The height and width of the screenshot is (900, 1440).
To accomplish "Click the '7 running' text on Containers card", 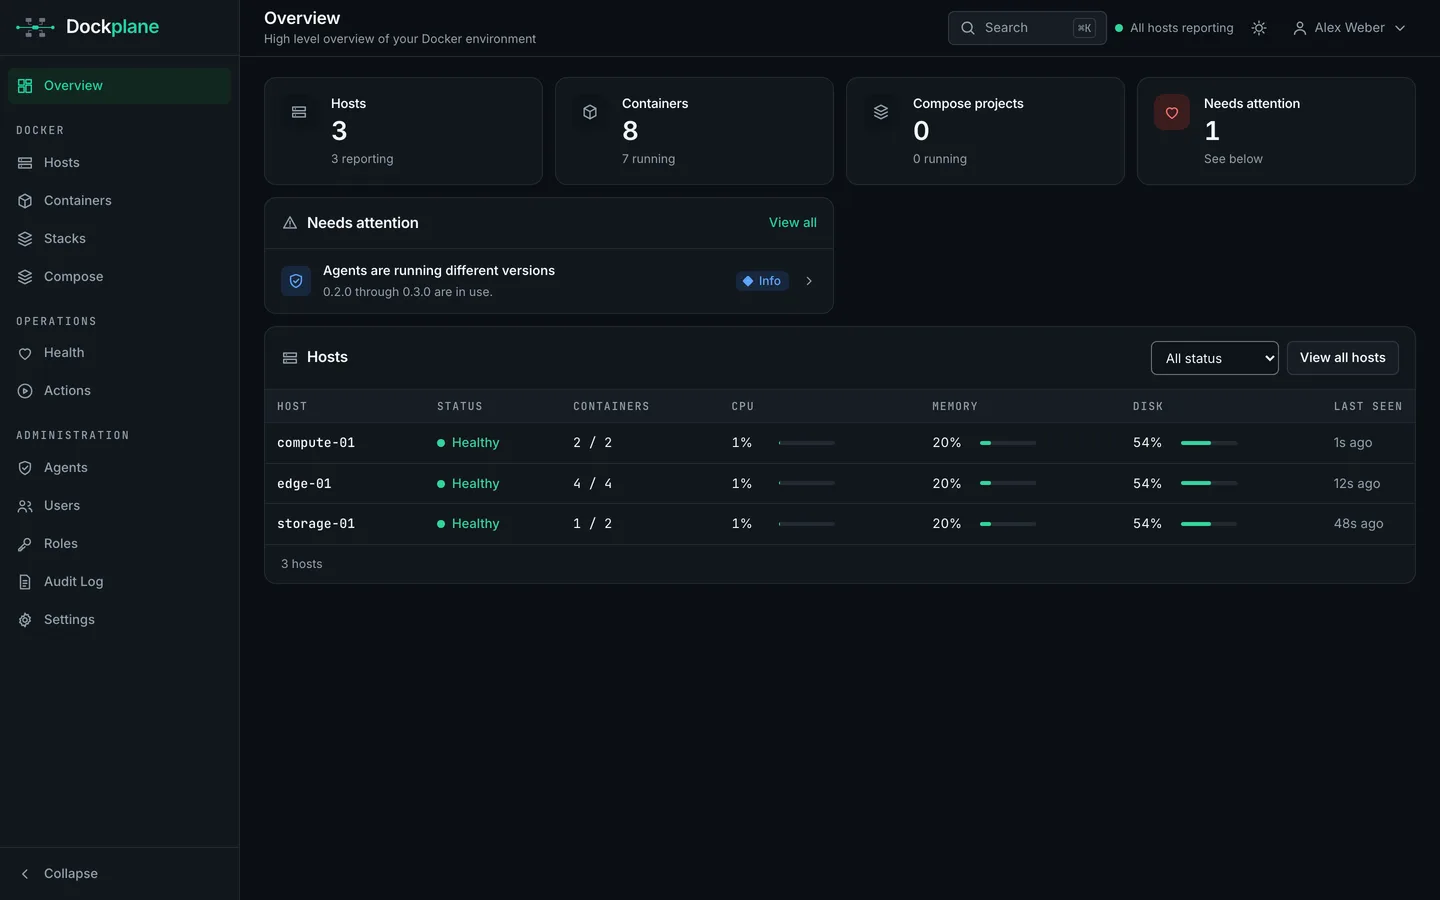I will [x=648, y=159].
